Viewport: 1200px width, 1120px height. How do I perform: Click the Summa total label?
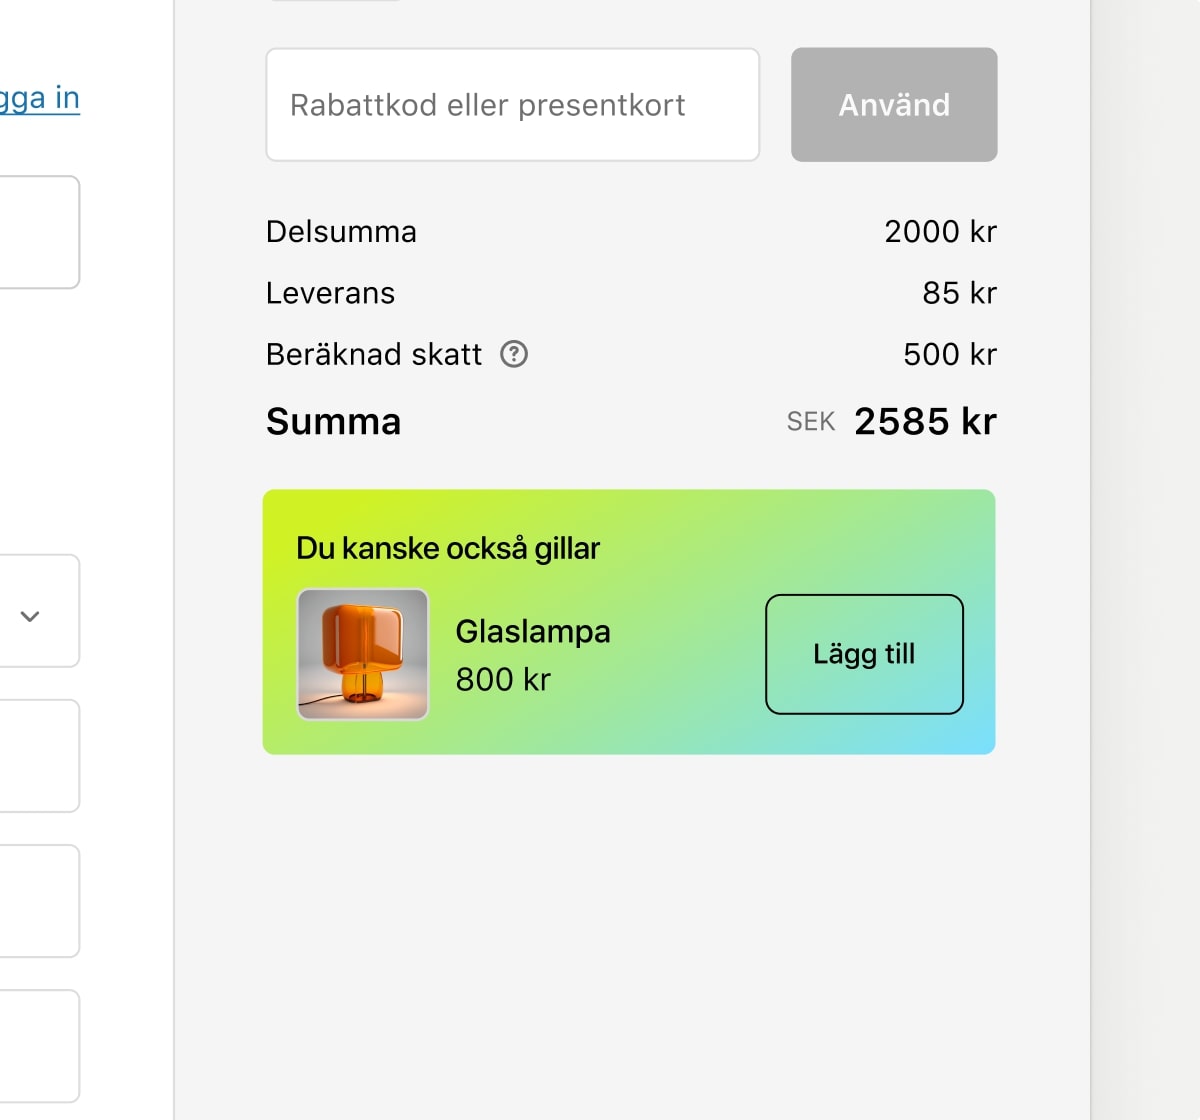333,422
